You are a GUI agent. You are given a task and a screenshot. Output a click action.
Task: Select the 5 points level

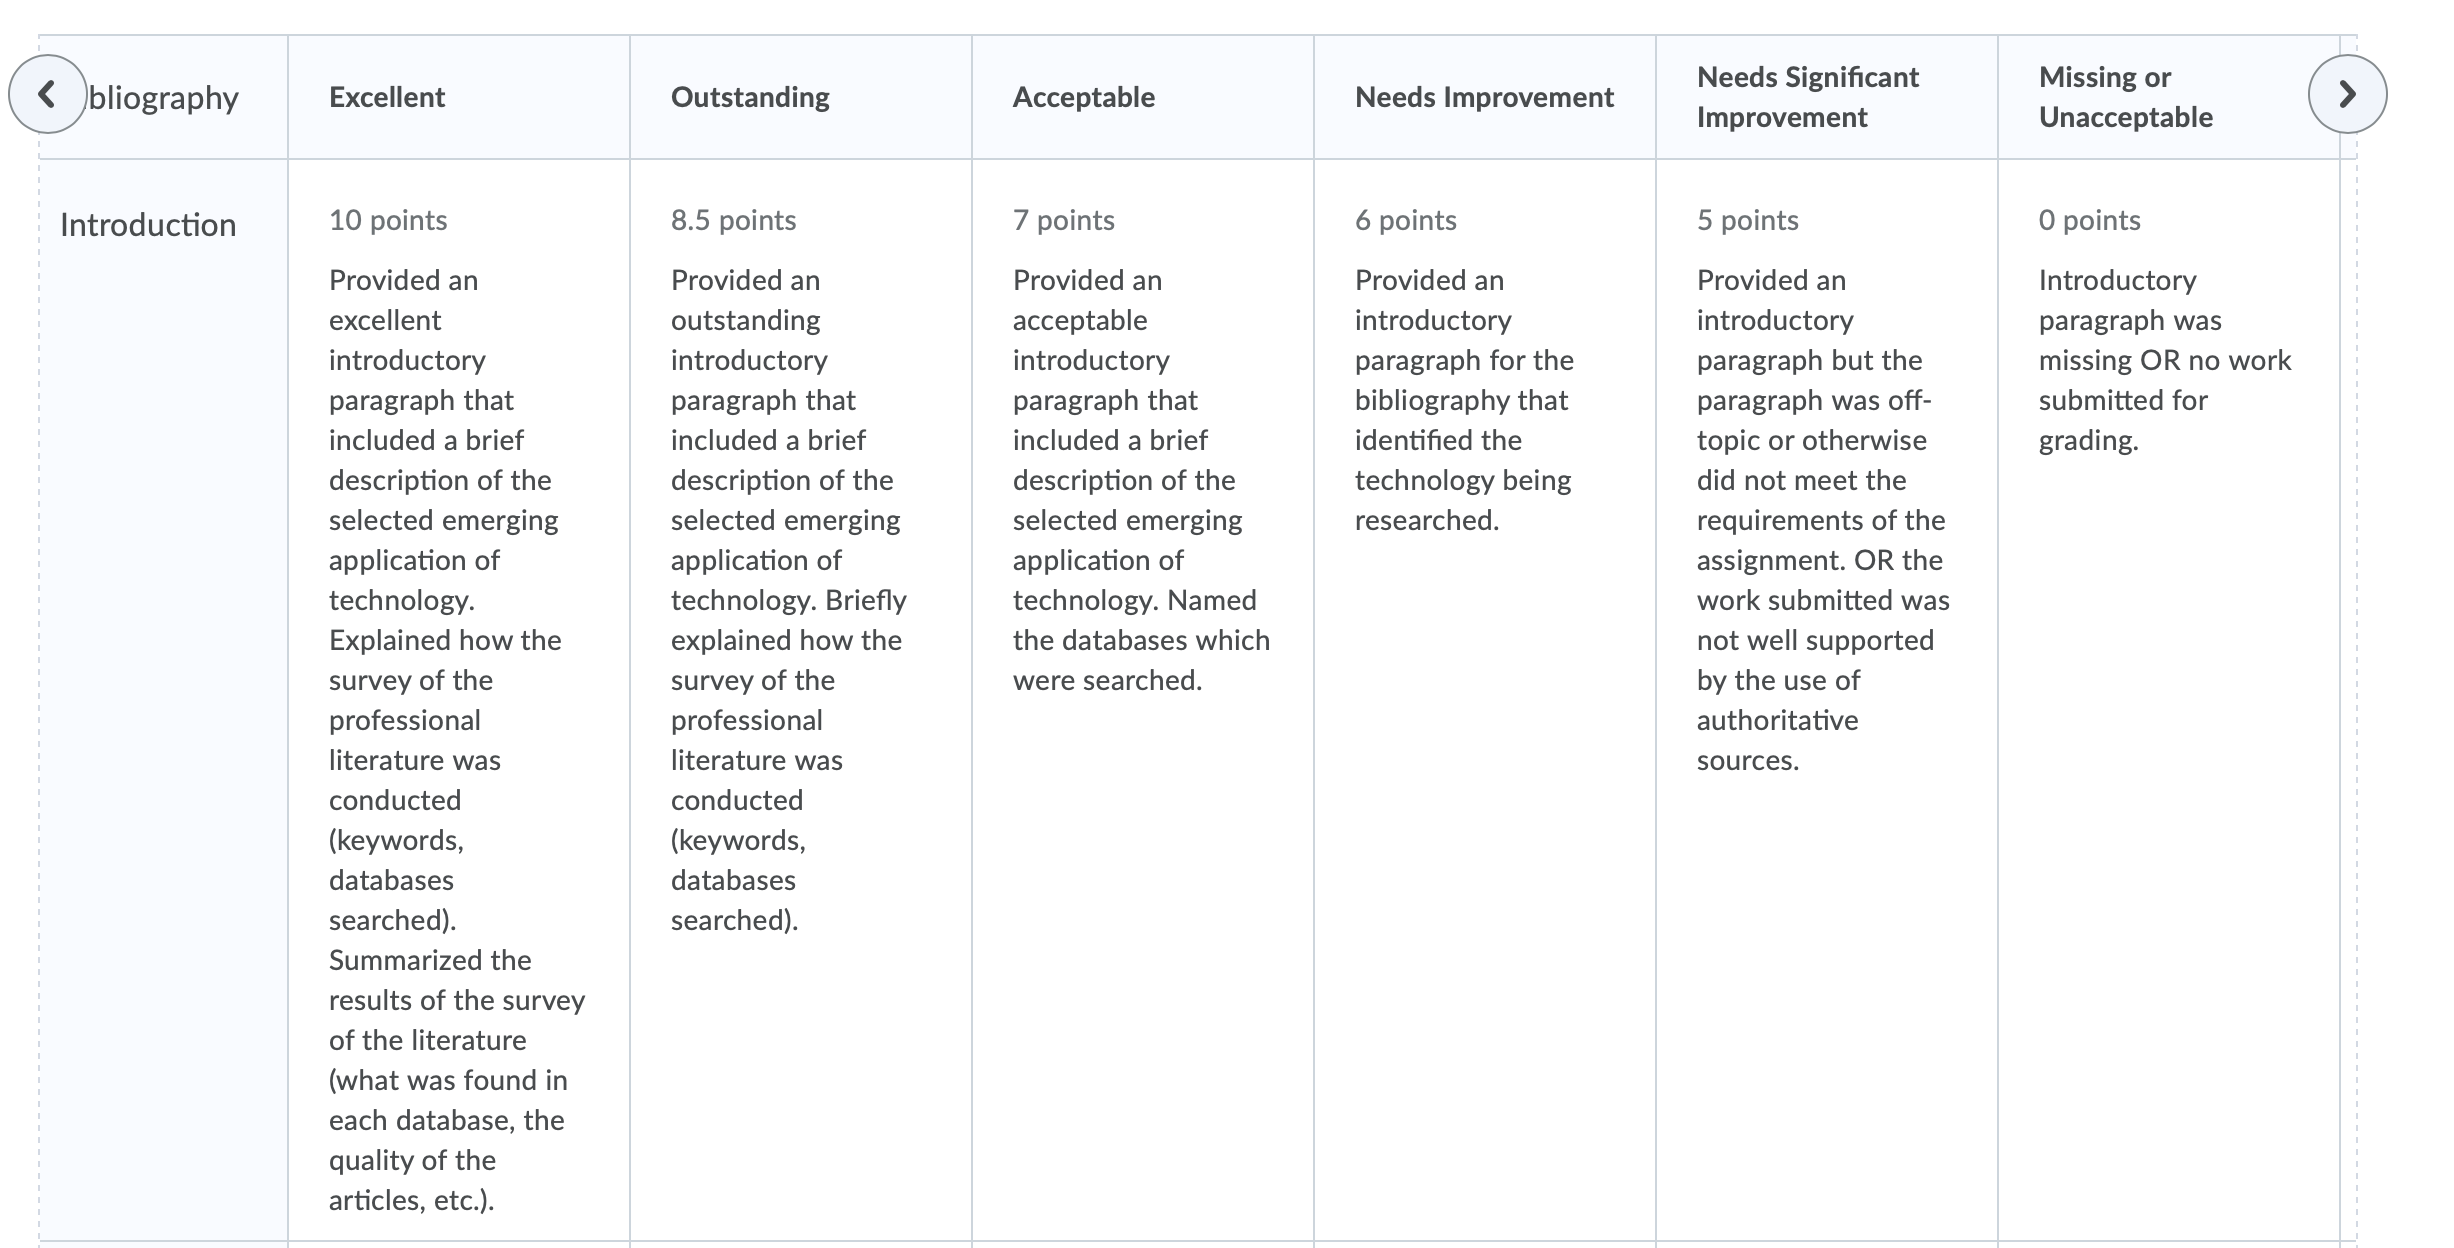[x=1747, y=220]
